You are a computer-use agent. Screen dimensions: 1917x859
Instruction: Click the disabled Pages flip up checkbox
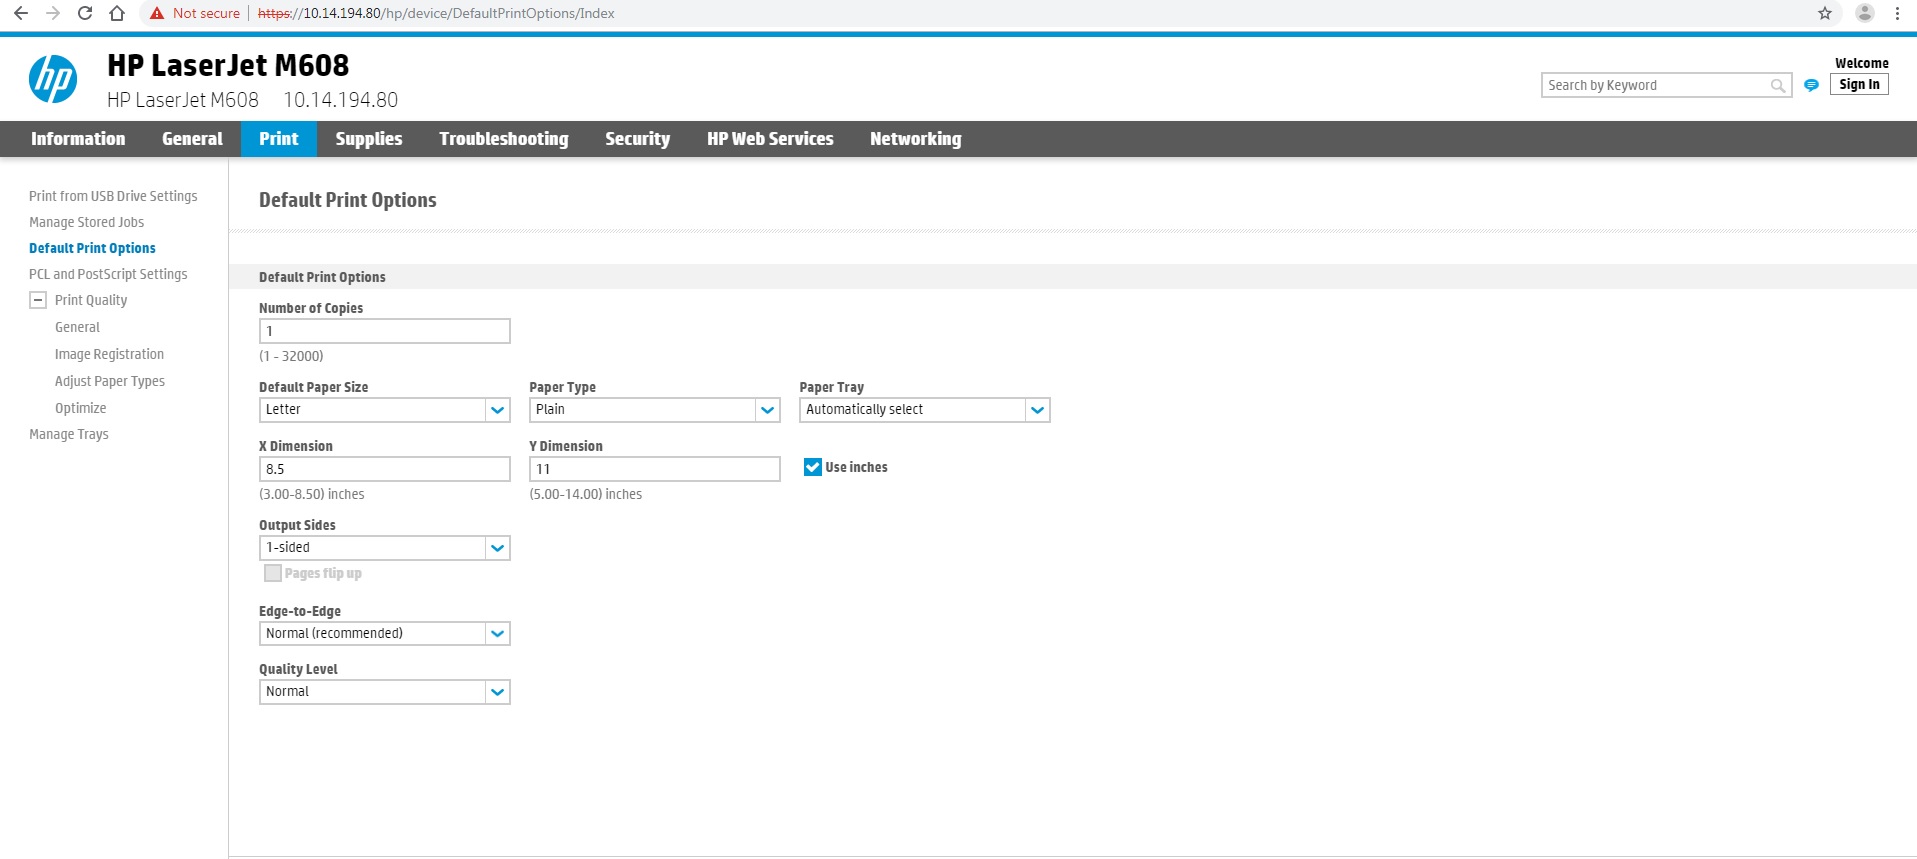point(272,573)
